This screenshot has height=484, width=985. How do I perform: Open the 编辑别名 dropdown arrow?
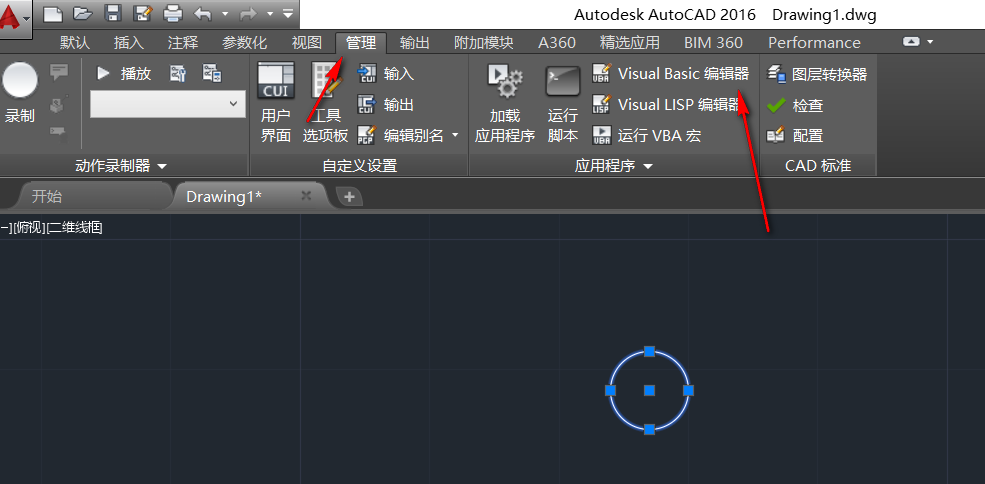click(455, 135)
